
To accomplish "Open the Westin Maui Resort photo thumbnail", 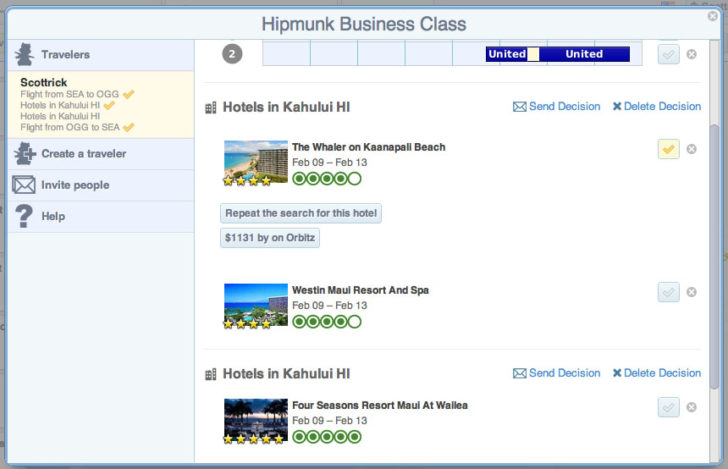I will pos(256,305).
